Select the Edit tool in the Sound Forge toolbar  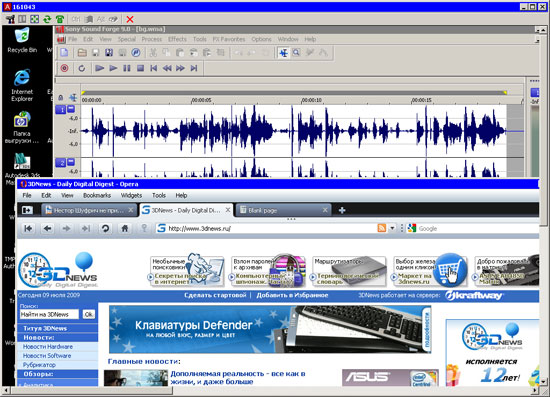click(283, 53)
